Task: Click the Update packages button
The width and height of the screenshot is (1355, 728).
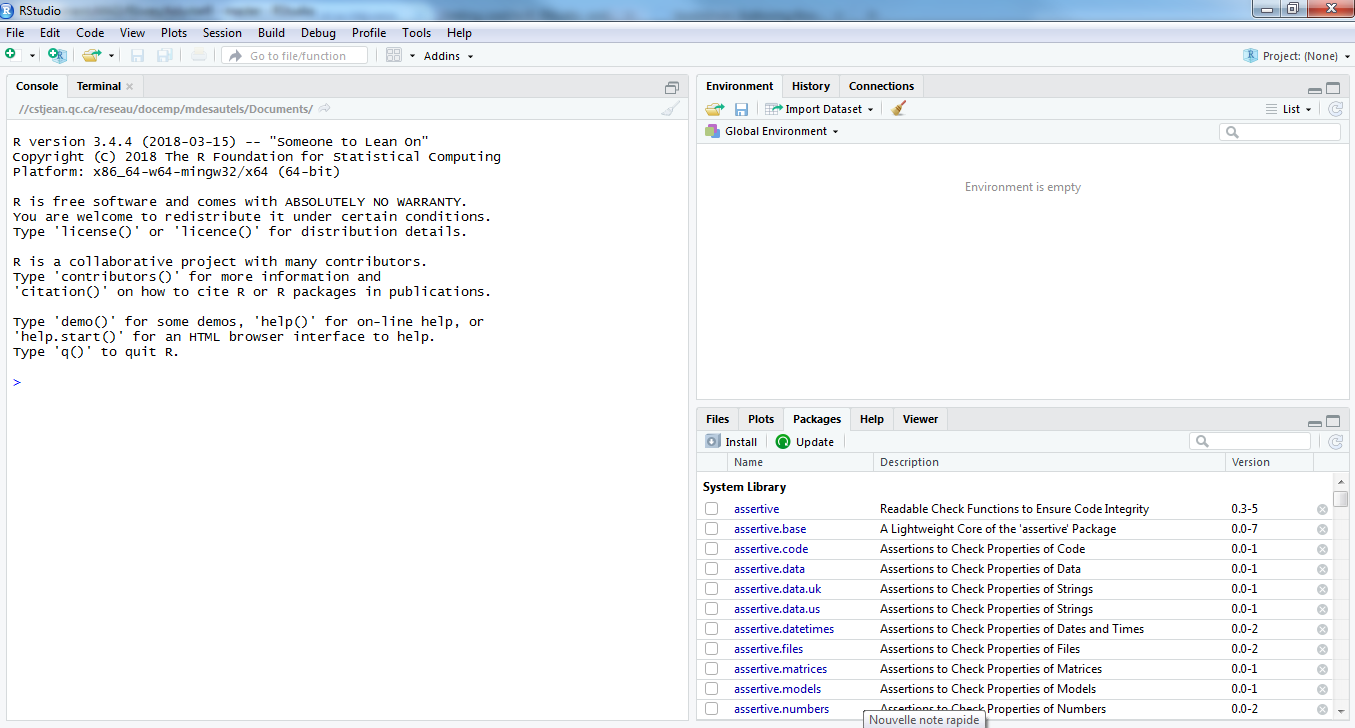Action: point(805,441)
